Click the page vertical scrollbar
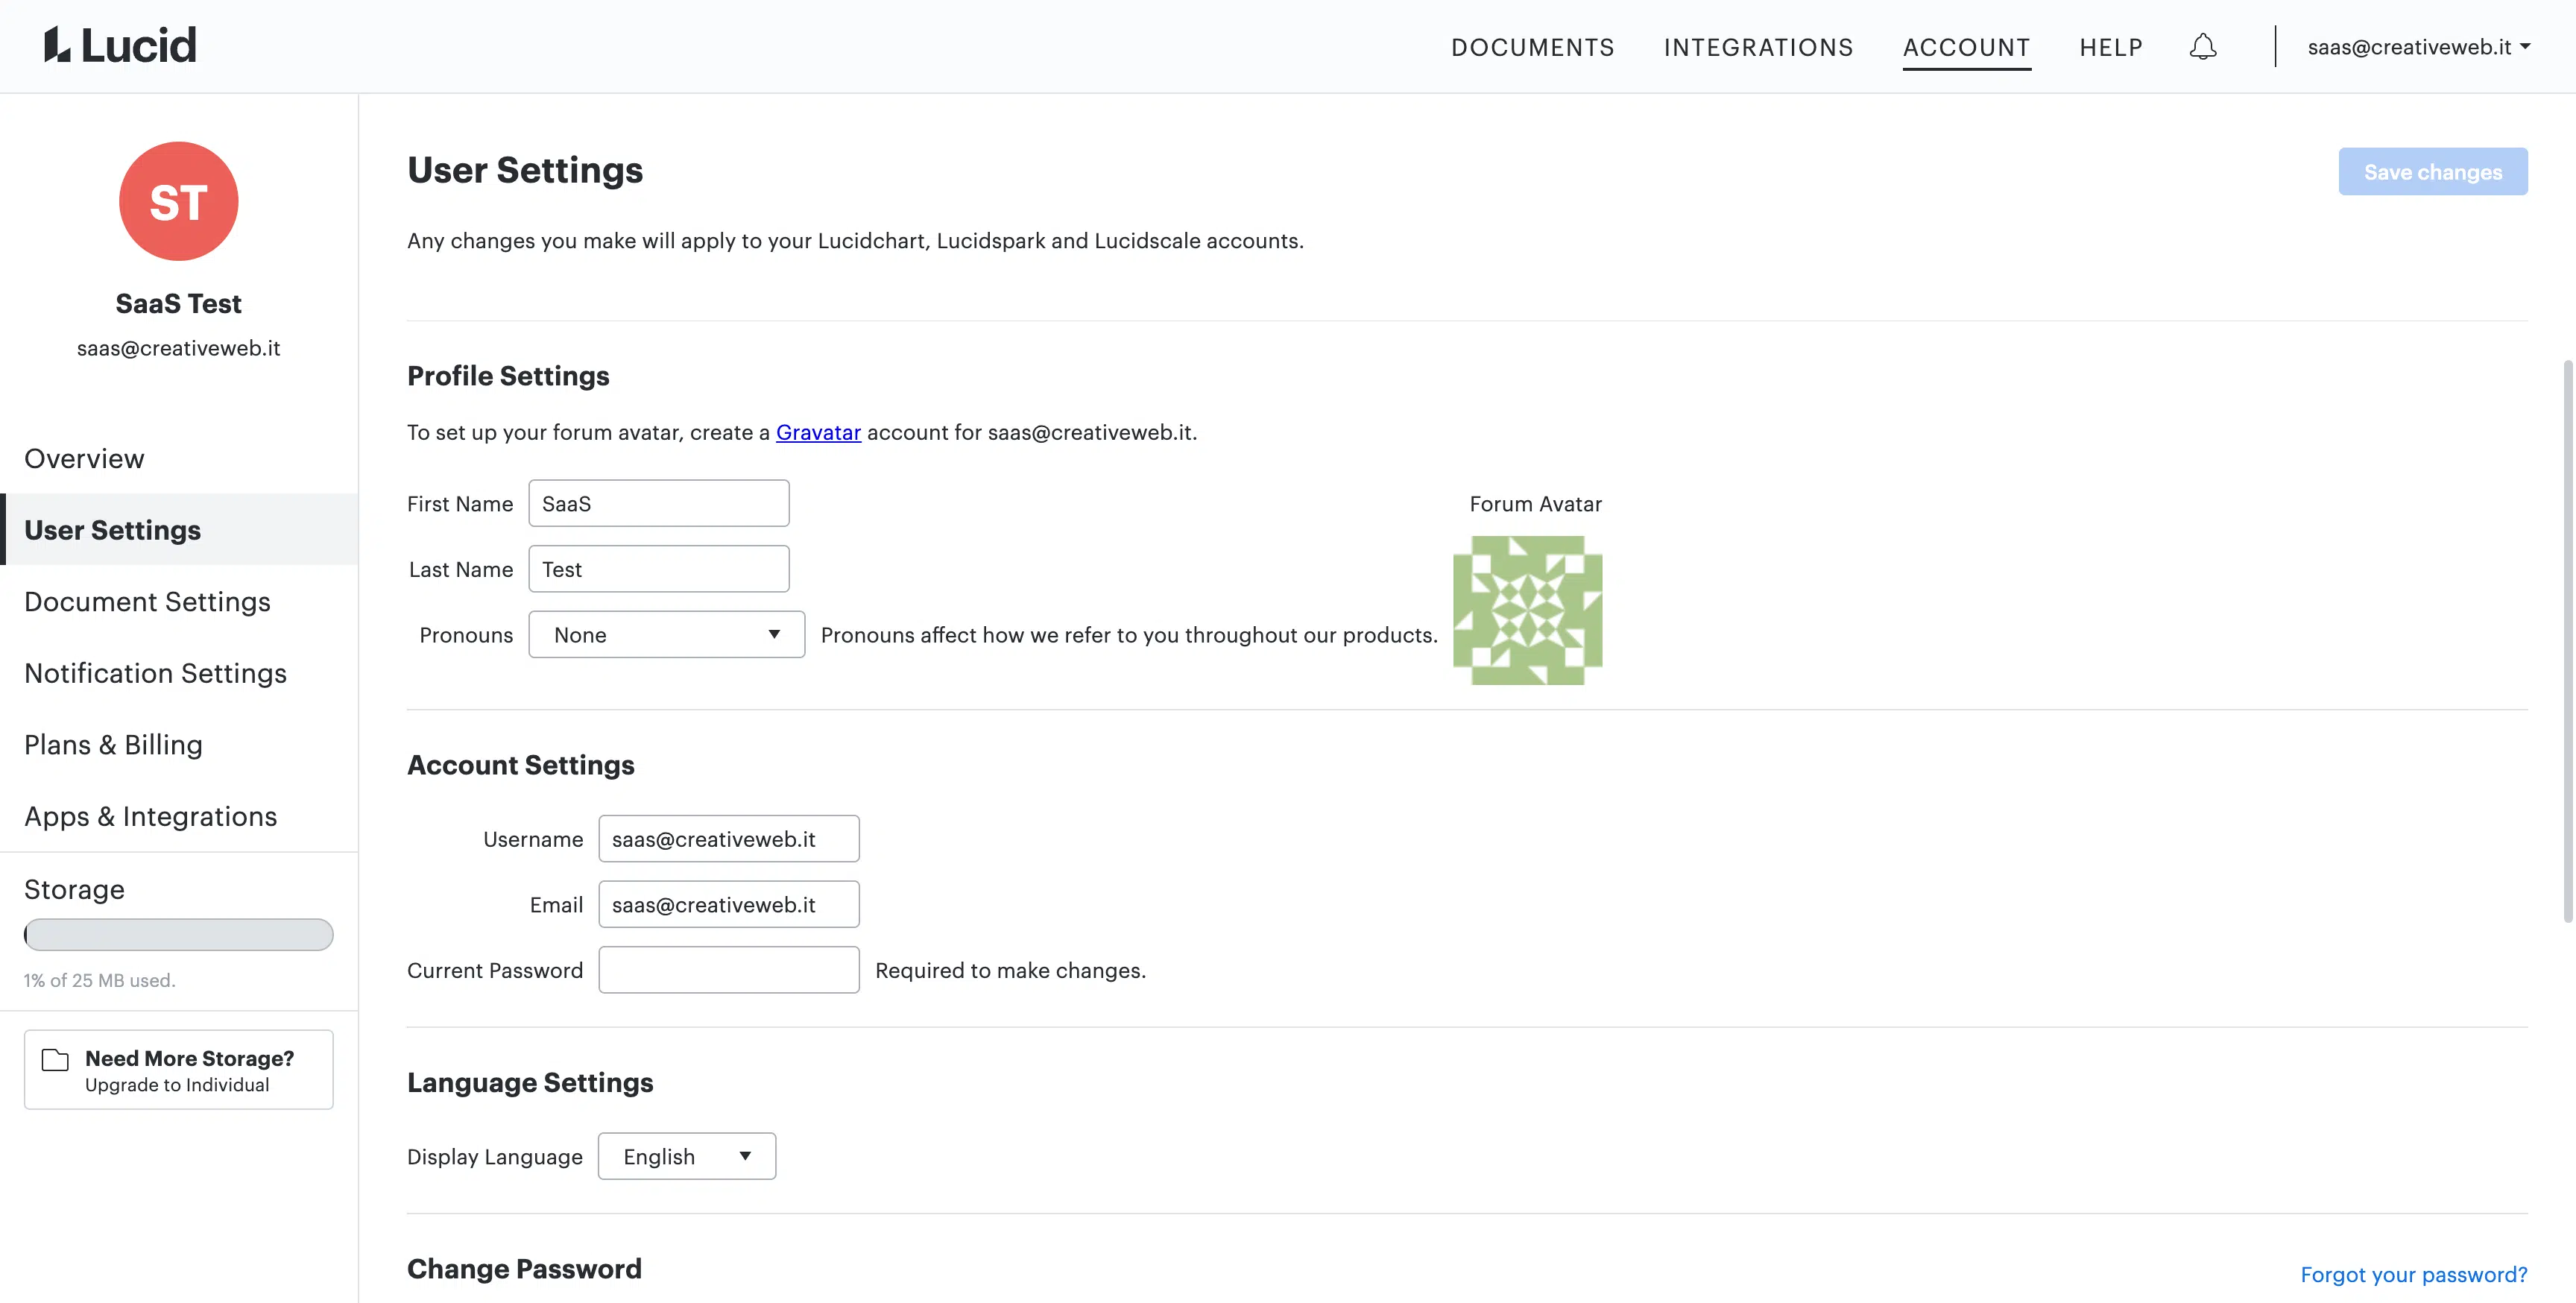This screenshot has height=1303, width=2576. click(2568, 640)
